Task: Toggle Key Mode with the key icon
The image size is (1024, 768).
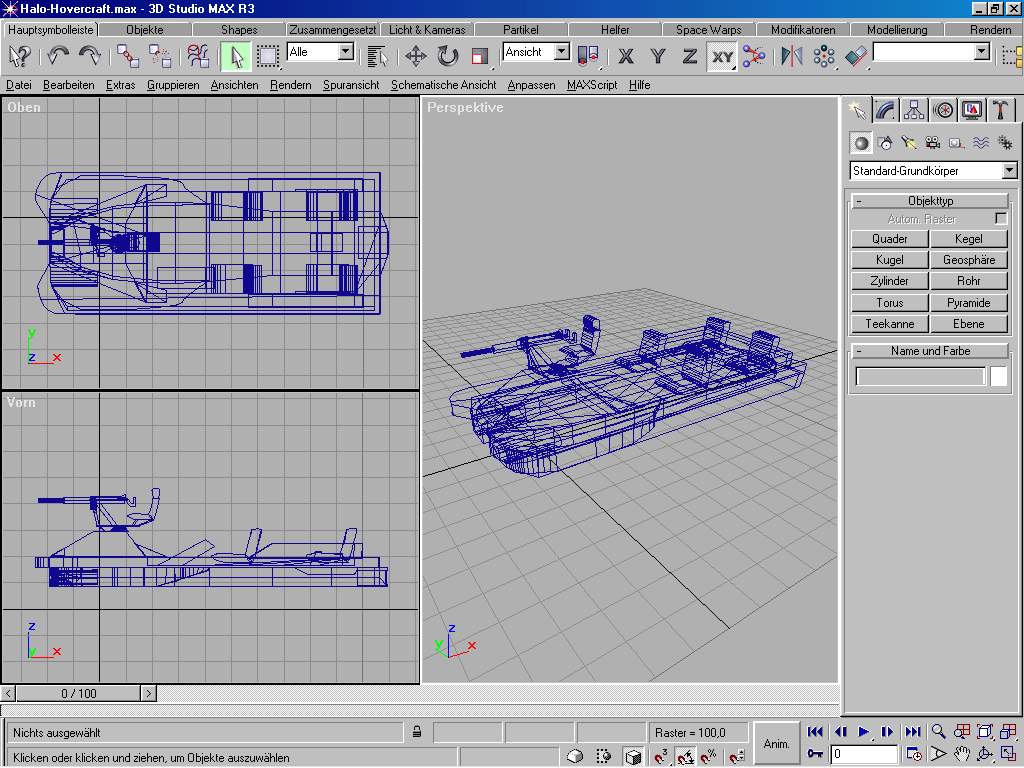Action: tap(815, 754)
